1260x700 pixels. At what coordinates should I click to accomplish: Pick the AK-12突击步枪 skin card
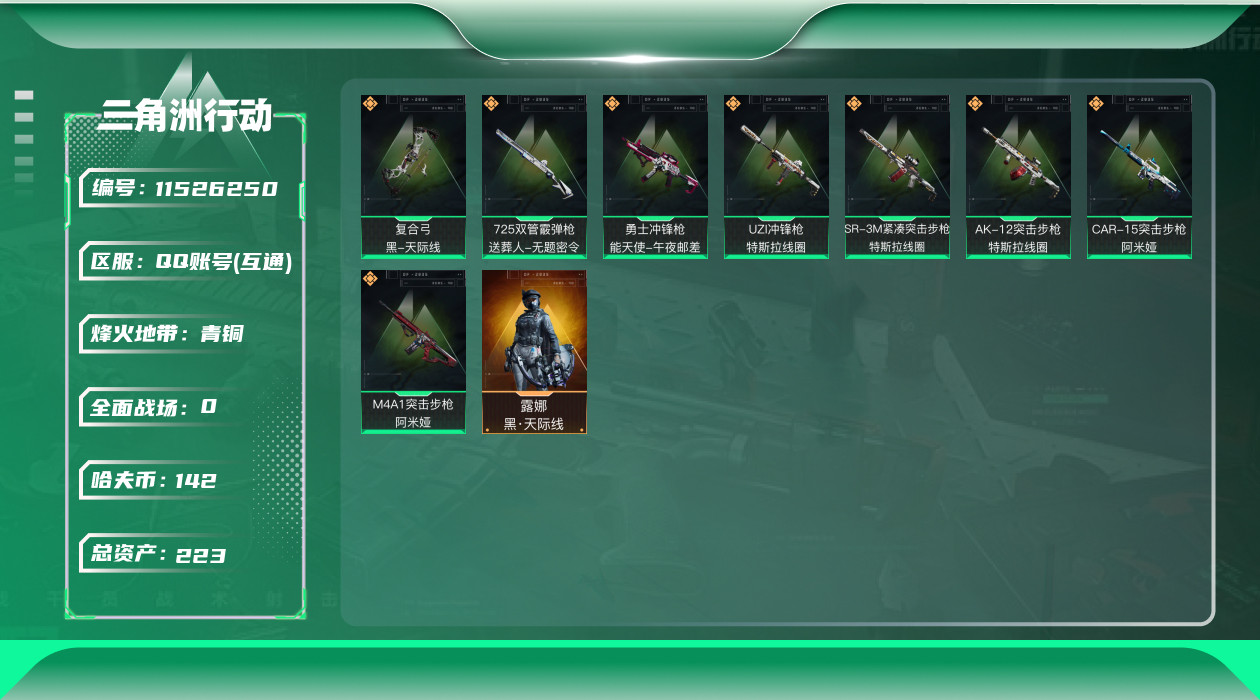point(1018,177)
